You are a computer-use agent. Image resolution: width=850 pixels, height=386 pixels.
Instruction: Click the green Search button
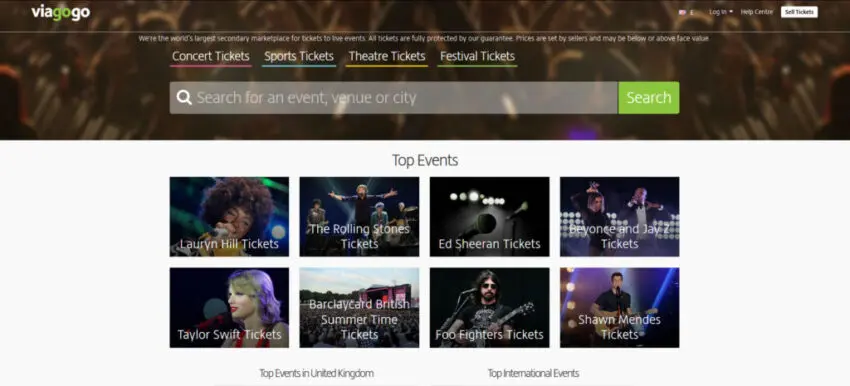pyautogui.click(x=649, y=98)
